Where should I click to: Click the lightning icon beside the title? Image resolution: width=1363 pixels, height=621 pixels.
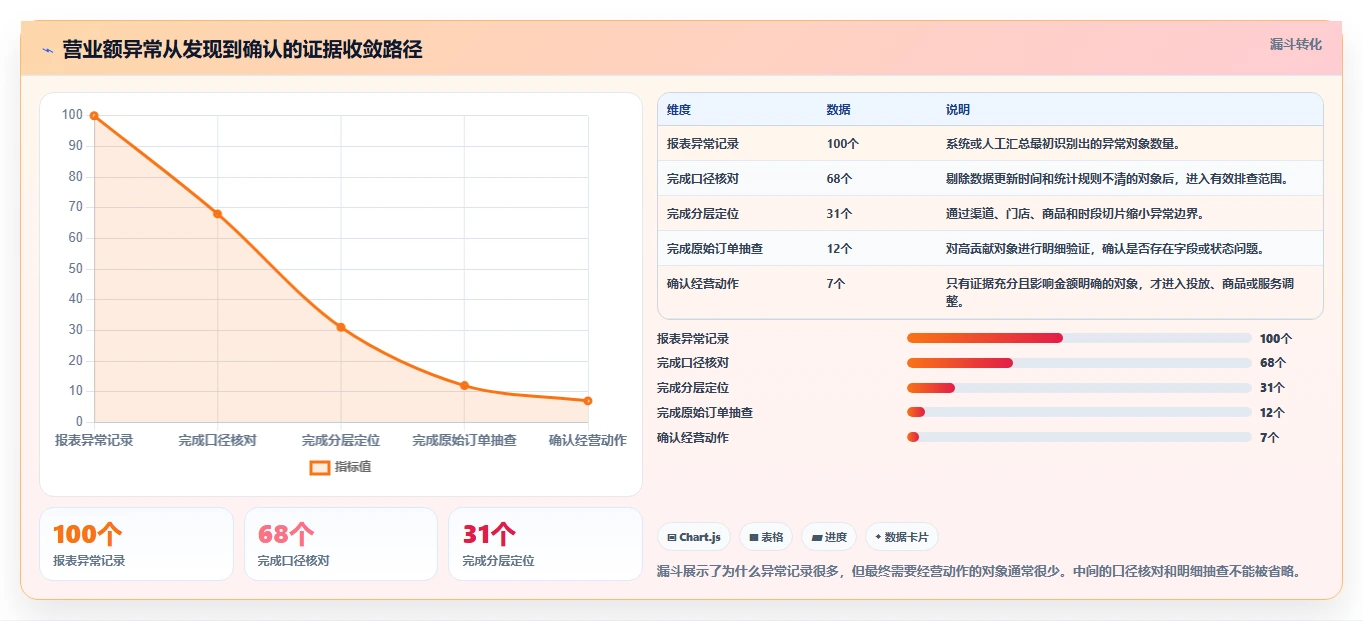pos(47,50)
